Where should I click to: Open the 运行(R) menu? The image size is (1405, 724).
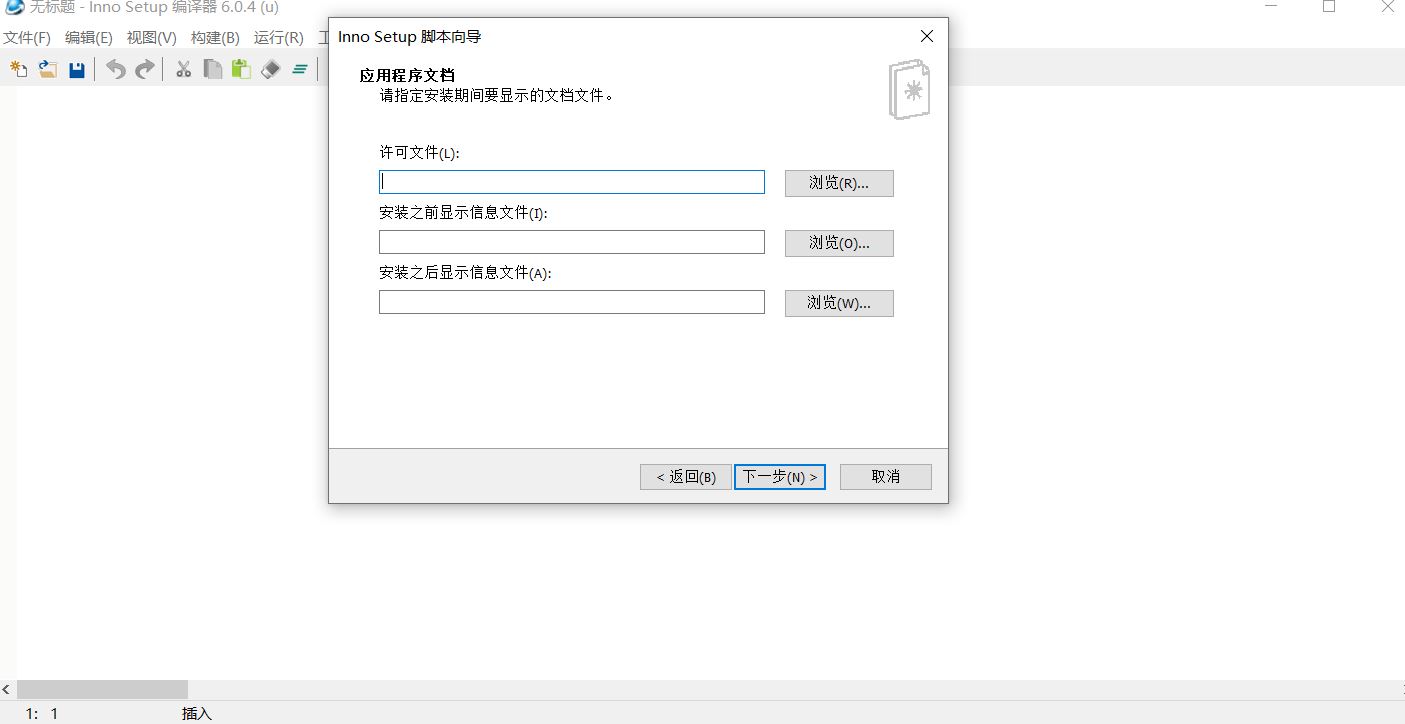click(x=278, y=38)
